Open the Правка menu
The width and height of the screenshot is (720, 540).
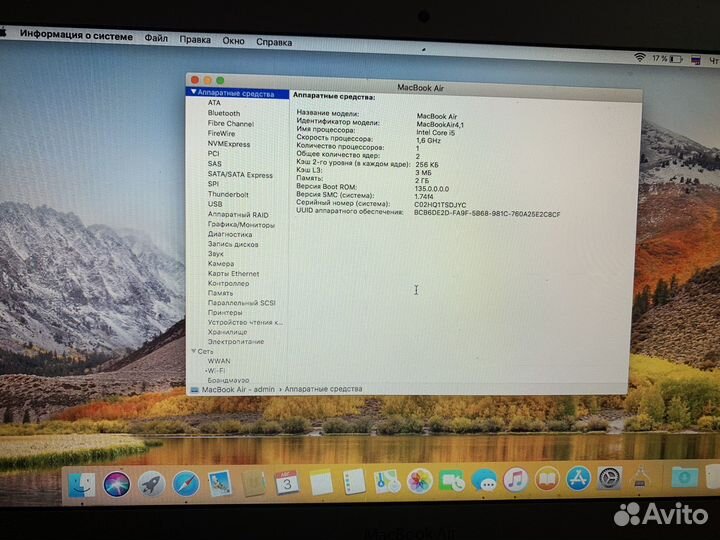tap(195, 39)
